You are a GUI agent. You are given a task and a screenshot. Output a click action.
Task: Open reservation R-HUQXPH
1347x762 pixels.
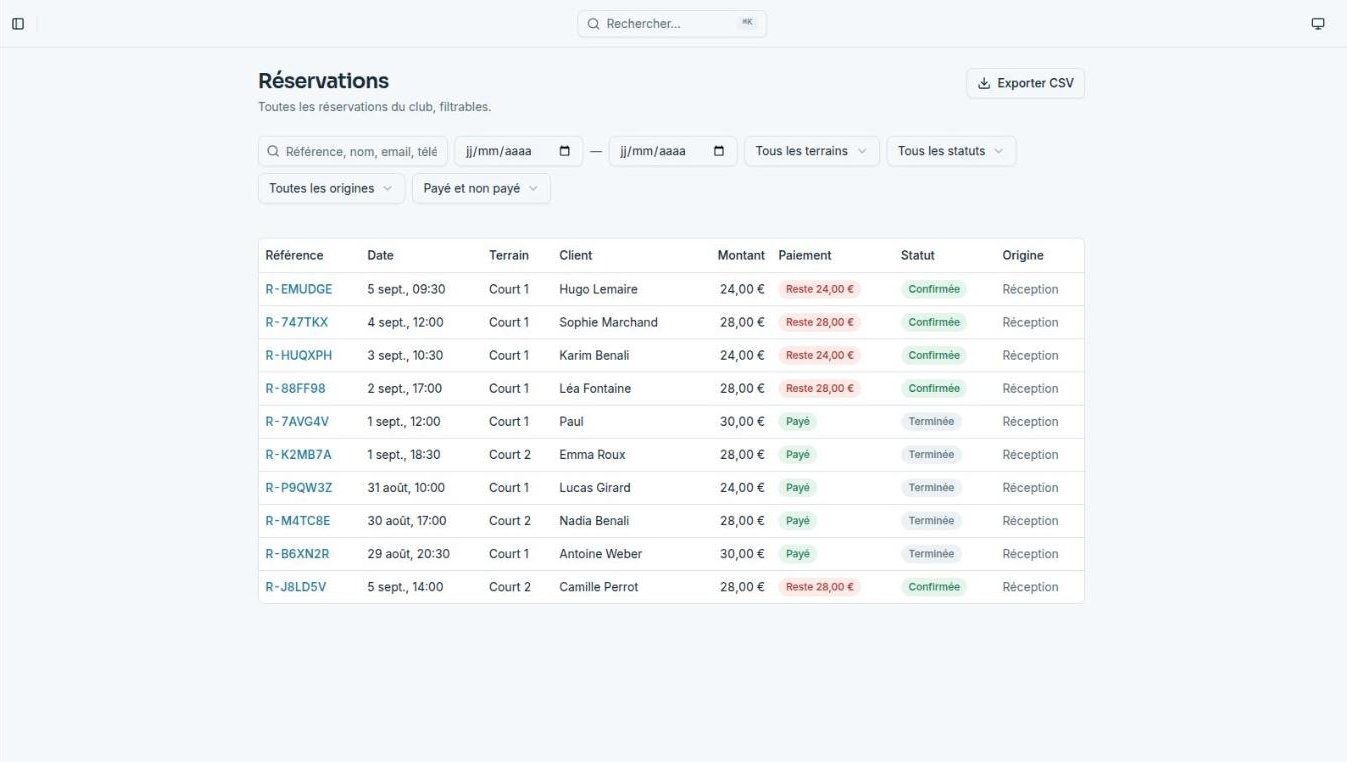298,355
